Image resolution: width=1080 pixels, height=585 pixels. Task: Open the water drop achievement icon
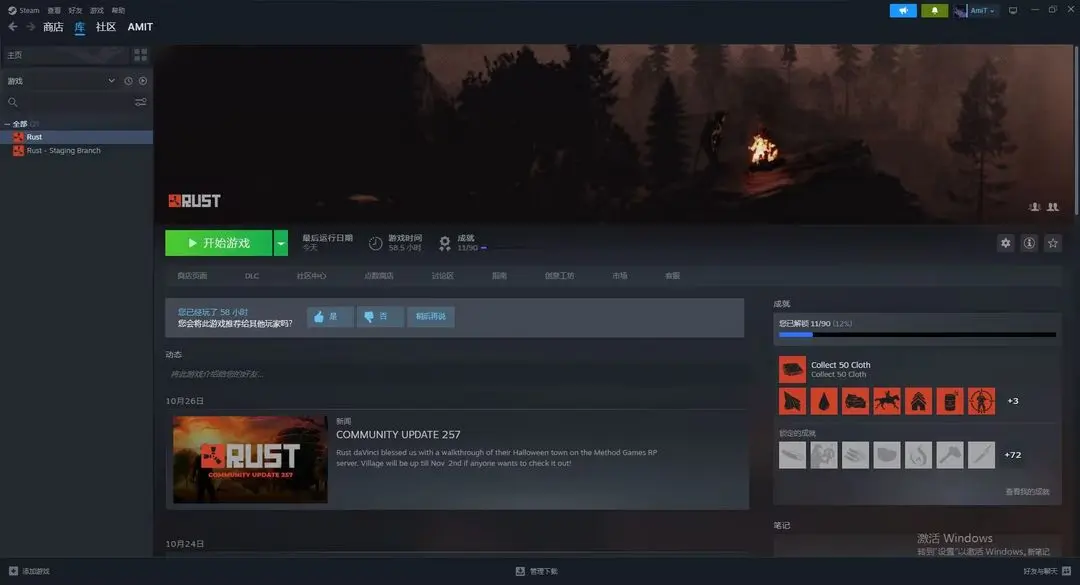click(824, 401)
